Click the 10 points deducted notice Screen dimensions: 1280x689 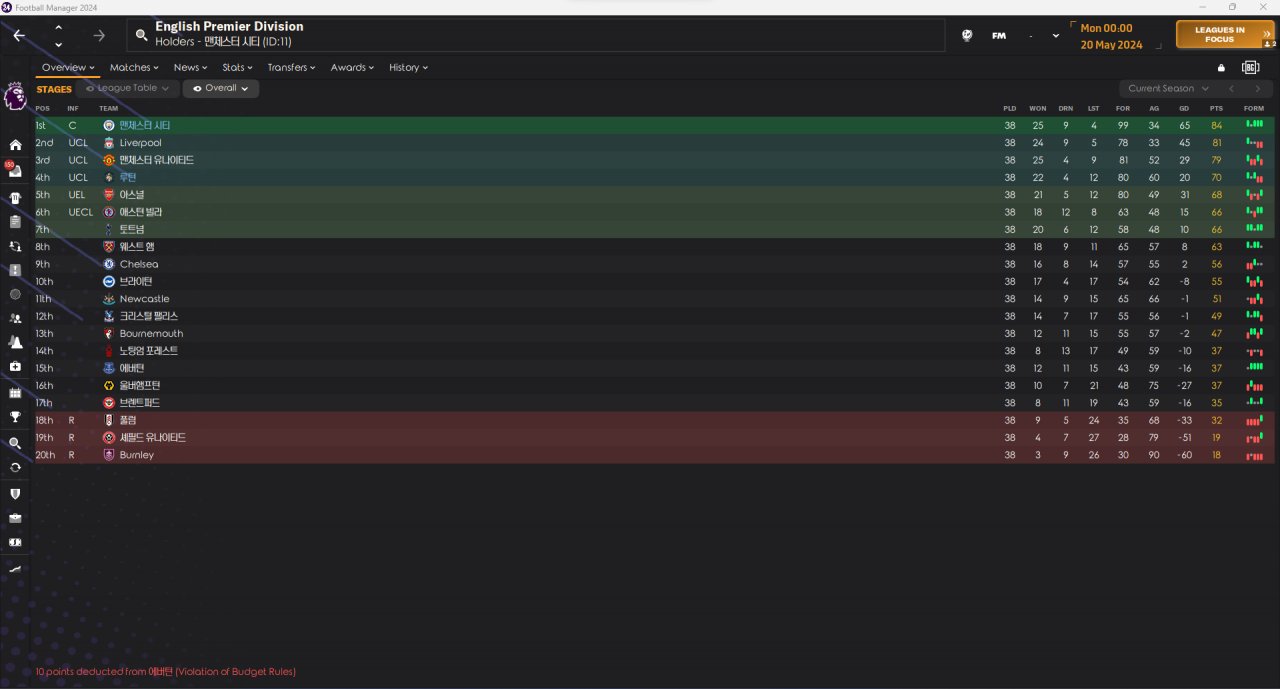click(x=165, y=672)
